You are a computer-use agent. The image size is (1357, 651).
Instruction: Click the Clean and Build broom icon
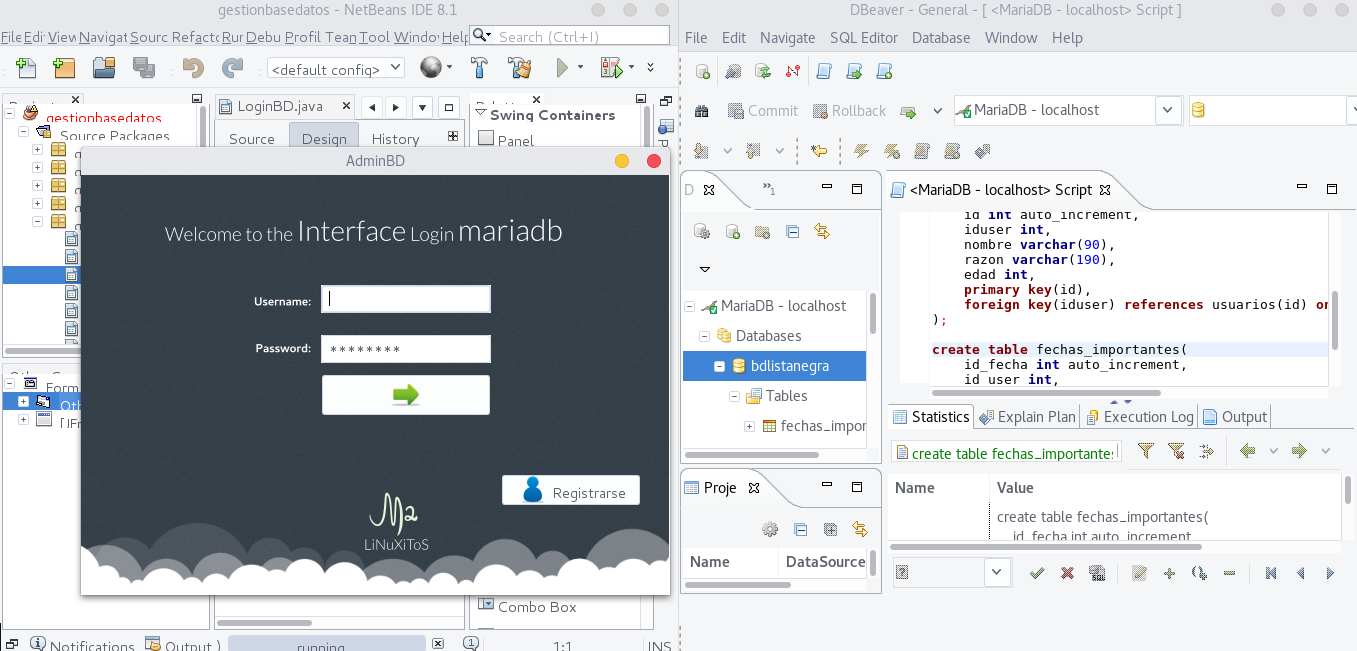coord(519,68)
